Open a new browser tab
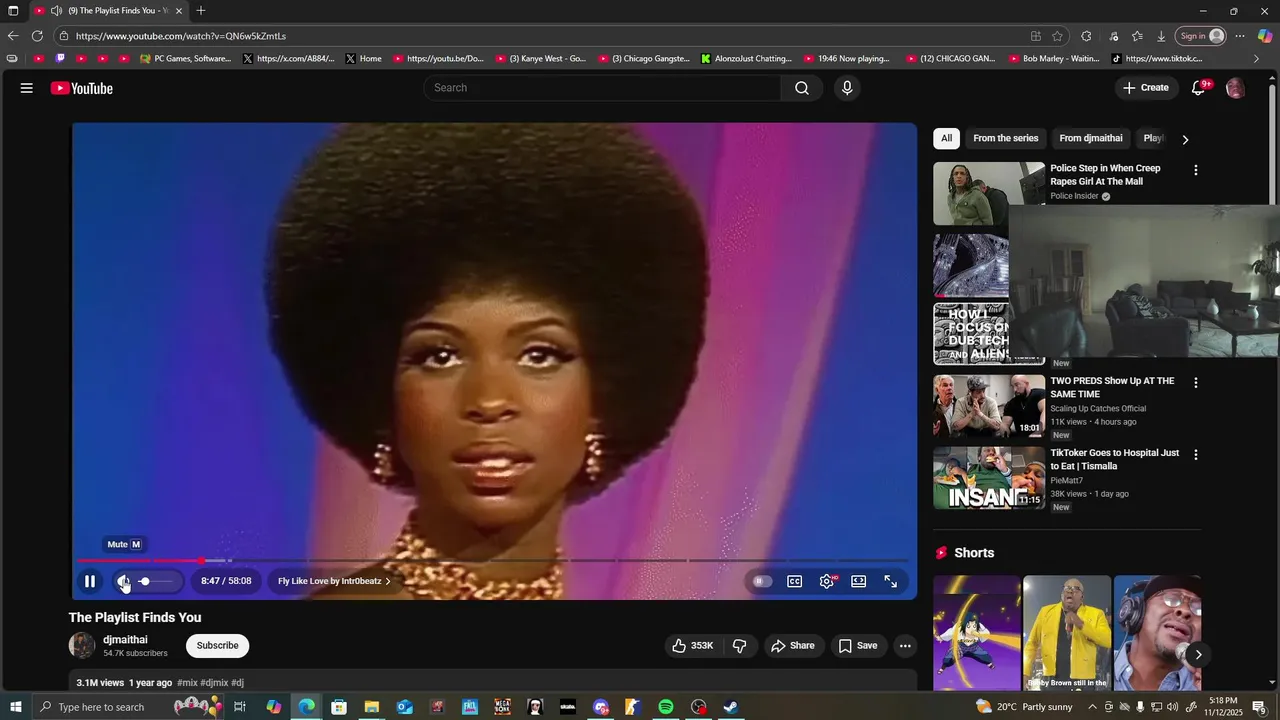The image size is (1280, 720). pyautogui.click(x=201, y=11)
